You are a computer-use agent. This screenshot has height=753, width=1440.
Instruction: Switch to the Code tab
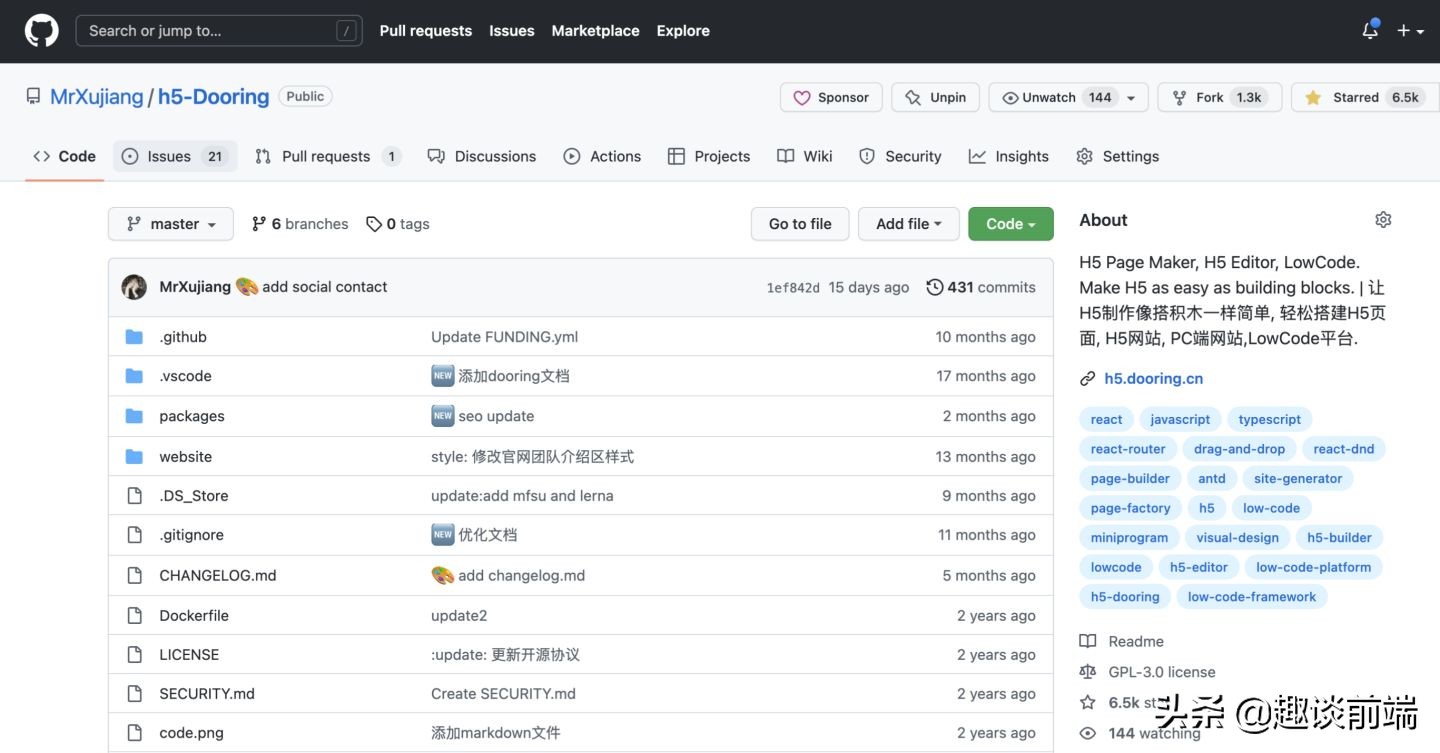[65, 156]
